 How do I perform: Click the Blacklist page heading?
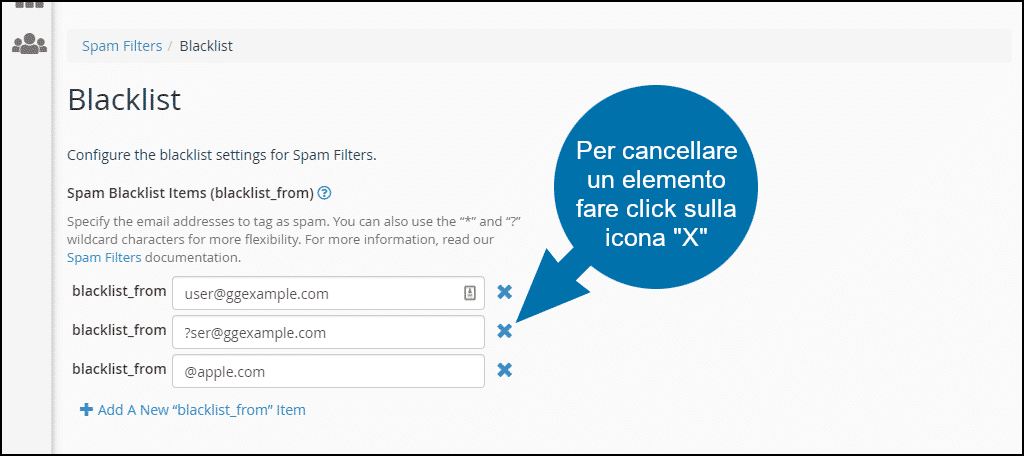coord(124,101)
